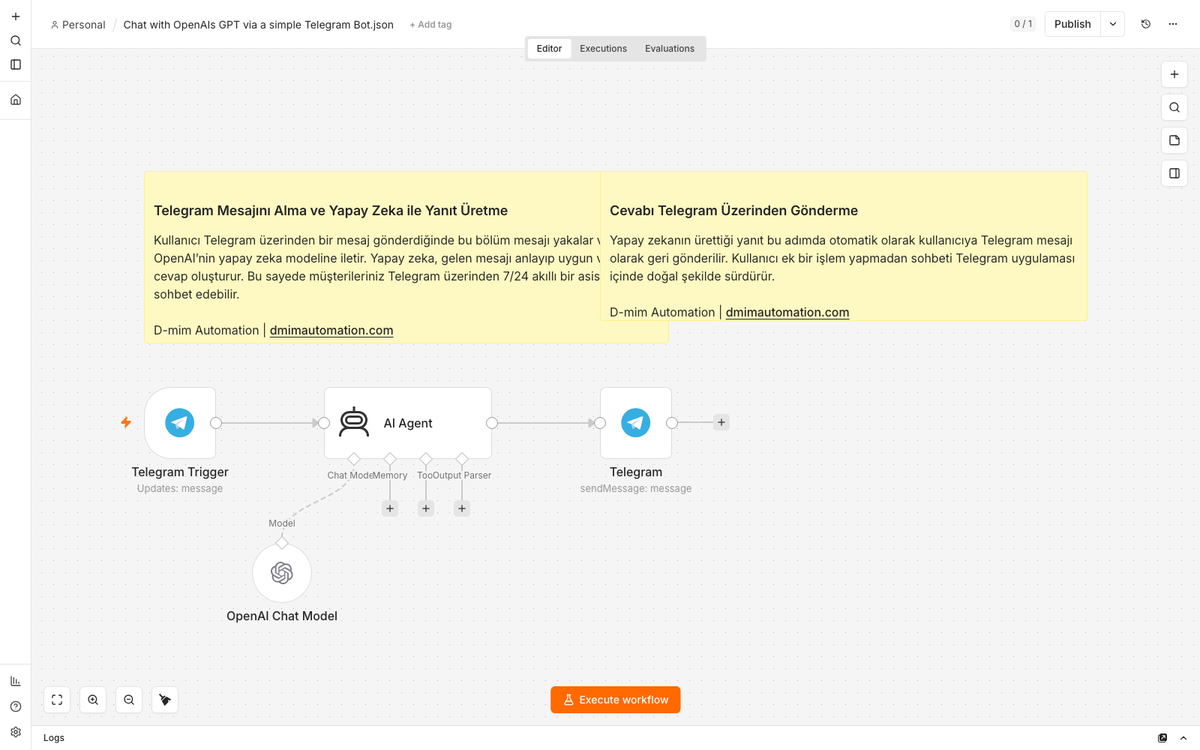Click the 'Updates: message' subtitle text
The width and height of the screenshot is (1200, 750).
coord(180,489)
